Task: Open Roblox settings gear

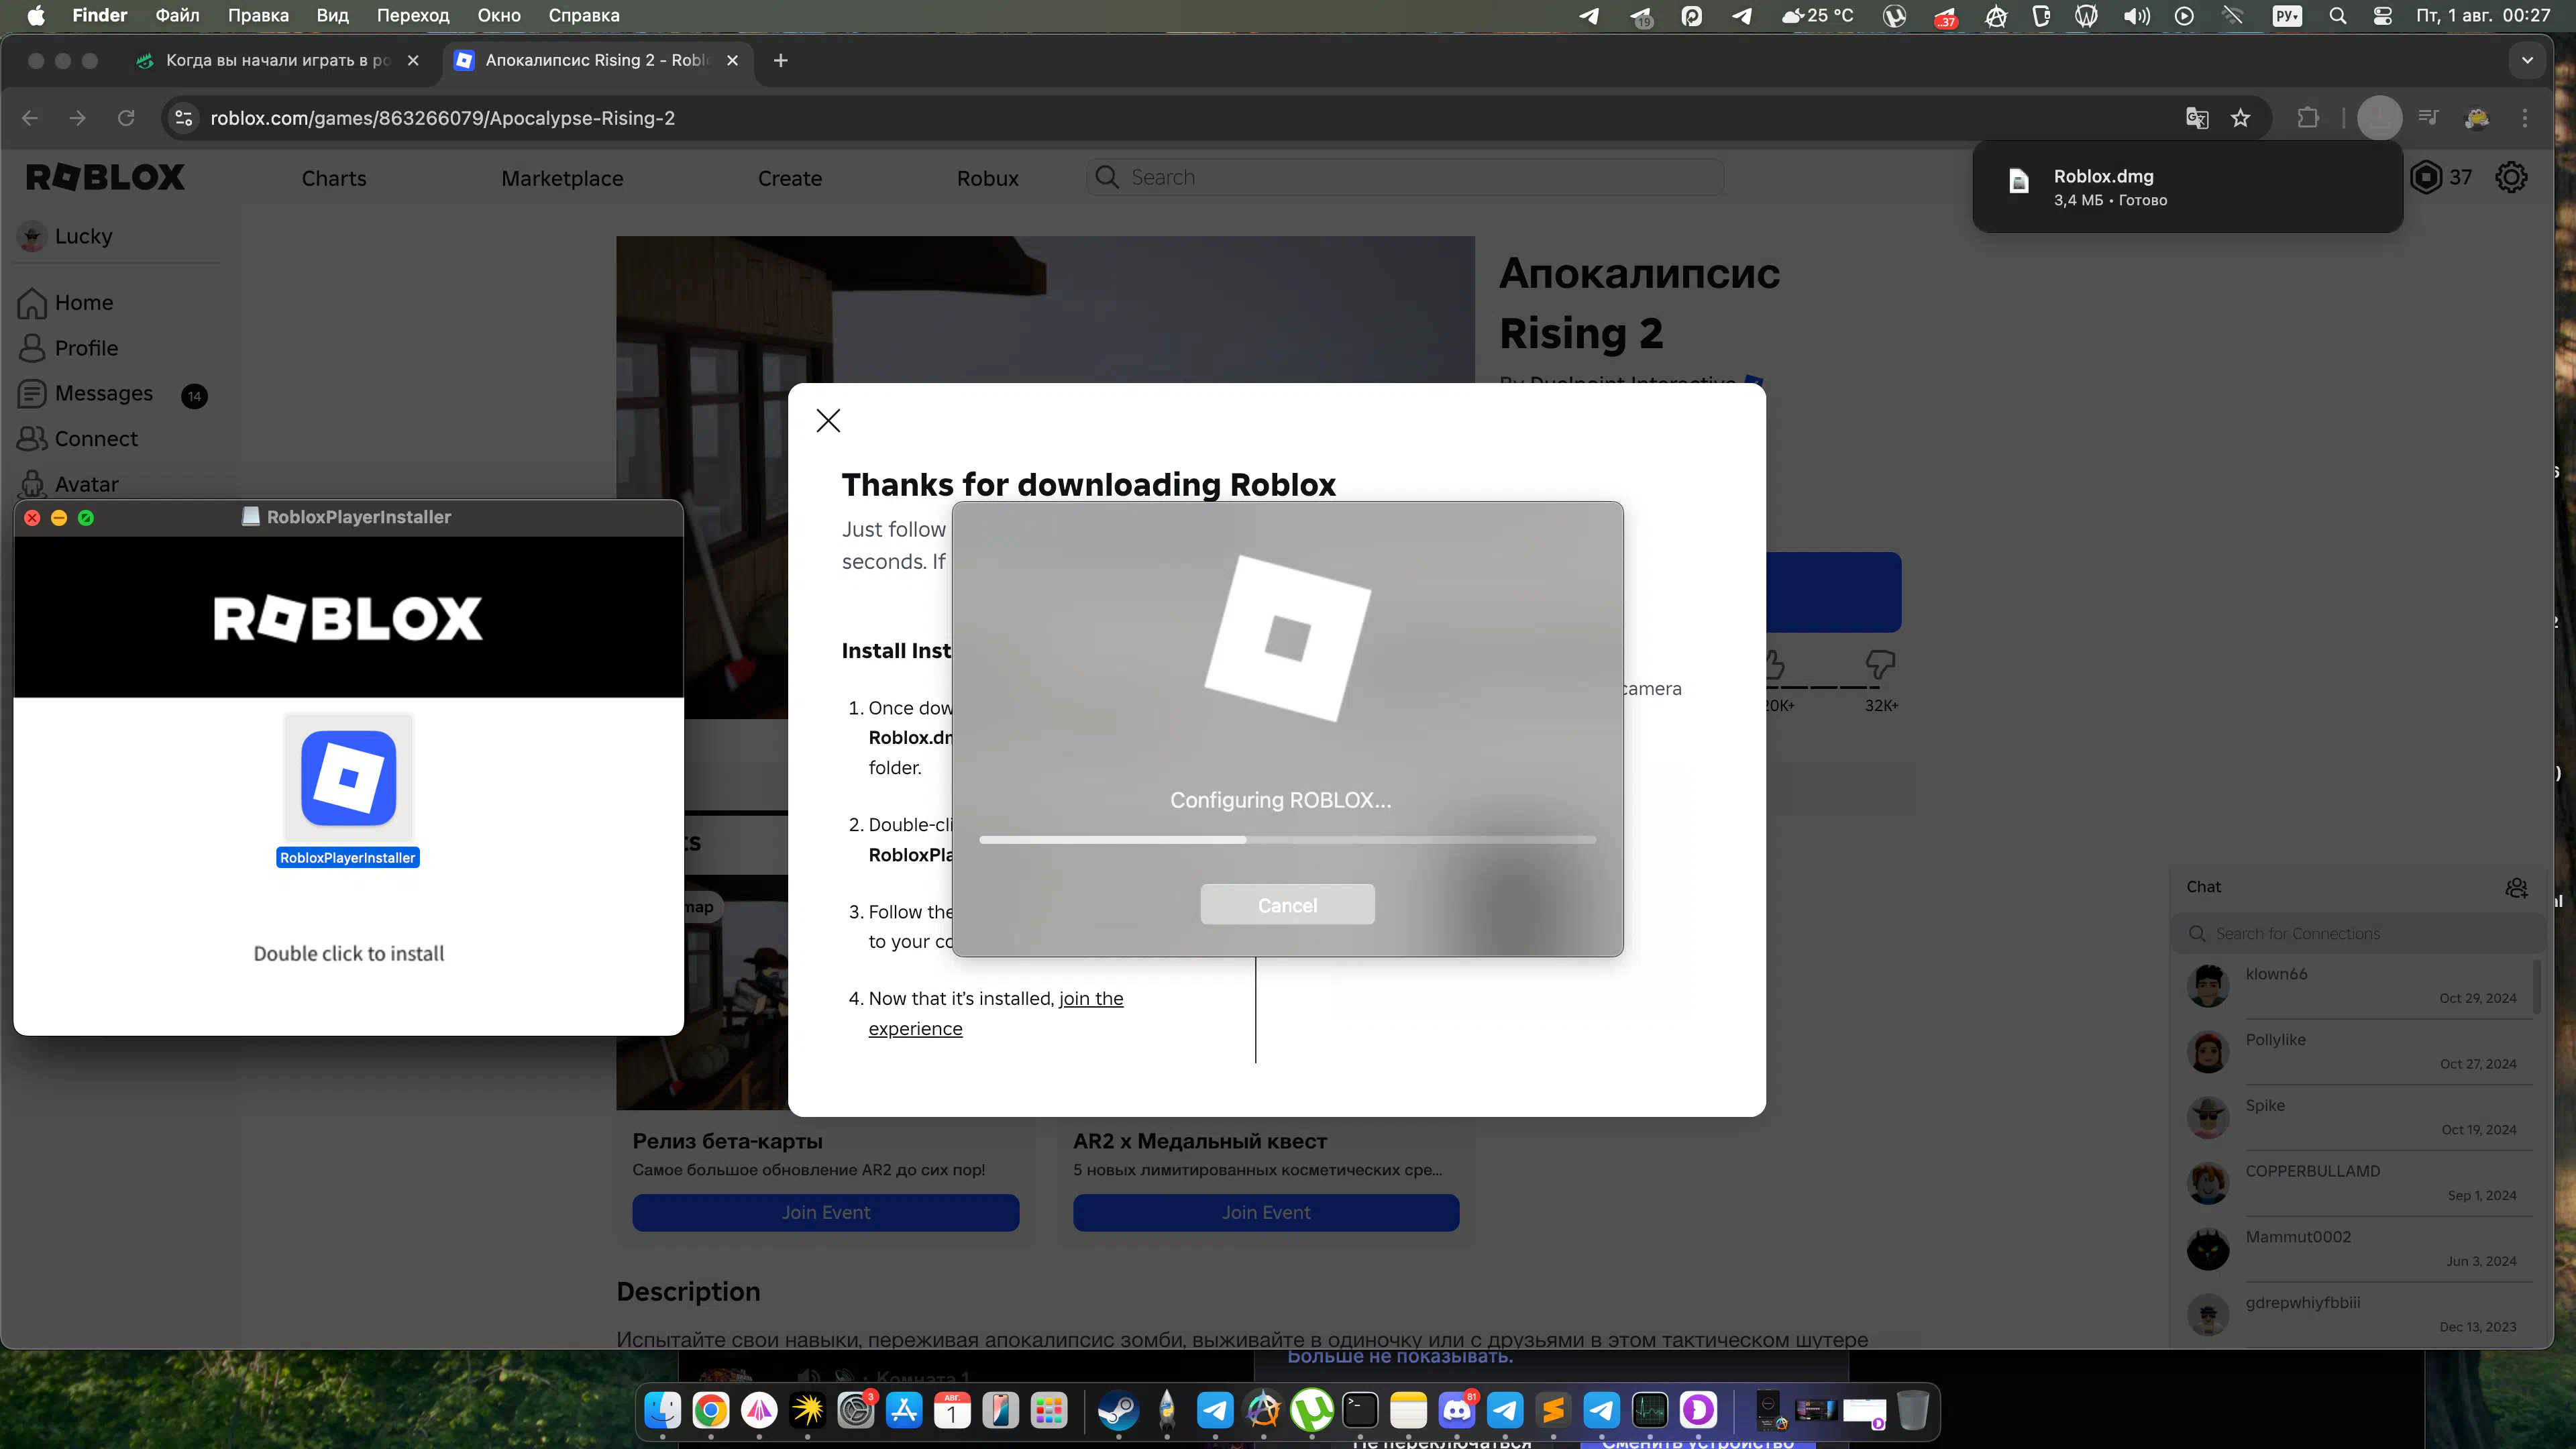Action: pos(2511,177)
